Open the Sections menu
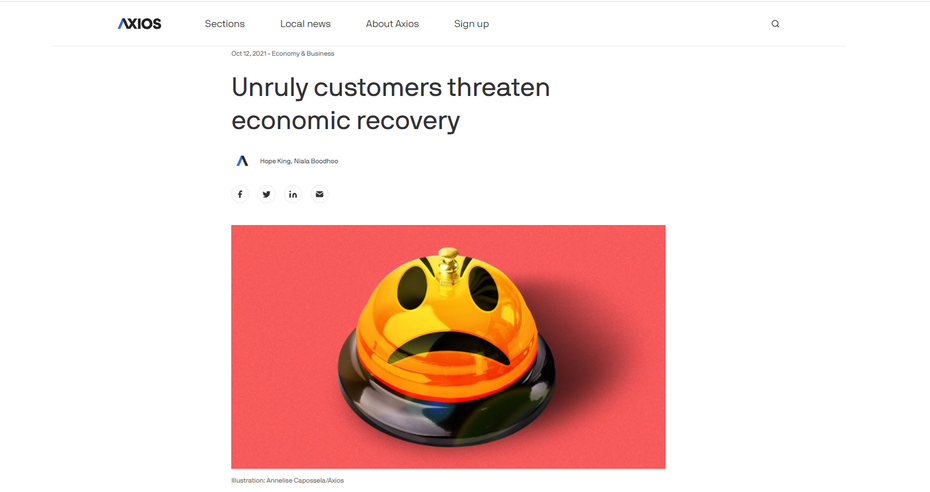 click(225, 24)
